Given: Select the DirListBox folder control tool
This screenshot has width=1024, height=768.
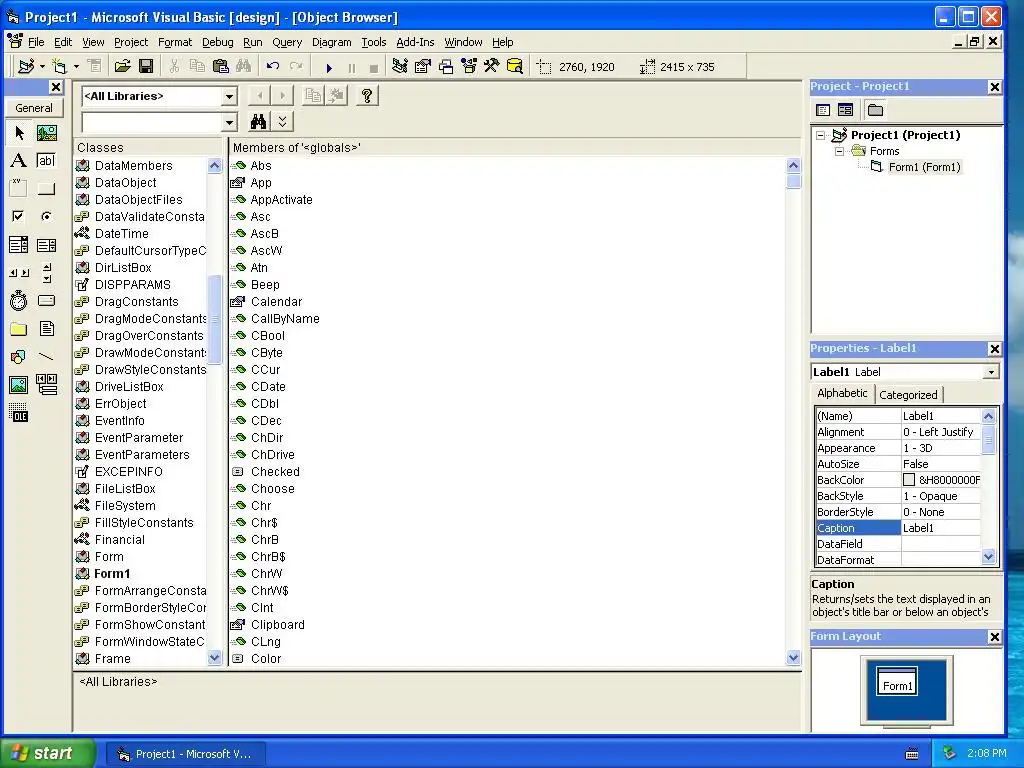Looking at the screenshot, I should pyautogui.click(x=19, y=328).
